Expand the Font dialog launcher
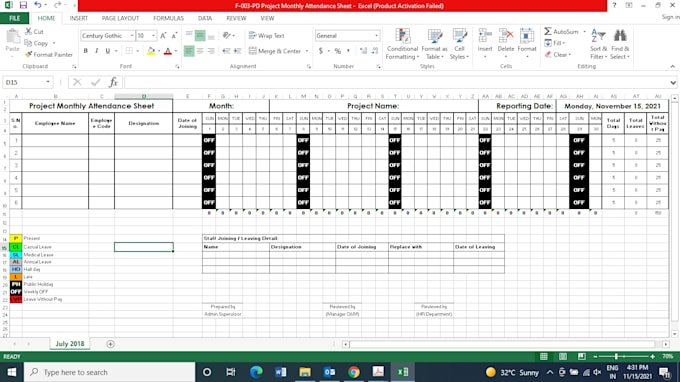Screen dimensions: 680x382 177,66
